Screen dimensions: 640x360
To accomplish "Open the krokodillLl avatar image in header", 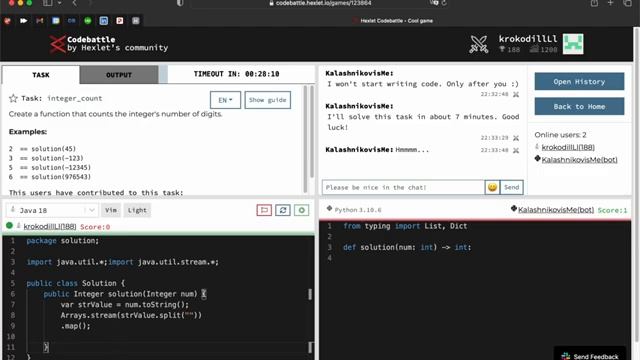I will click(x=573, y=44).
